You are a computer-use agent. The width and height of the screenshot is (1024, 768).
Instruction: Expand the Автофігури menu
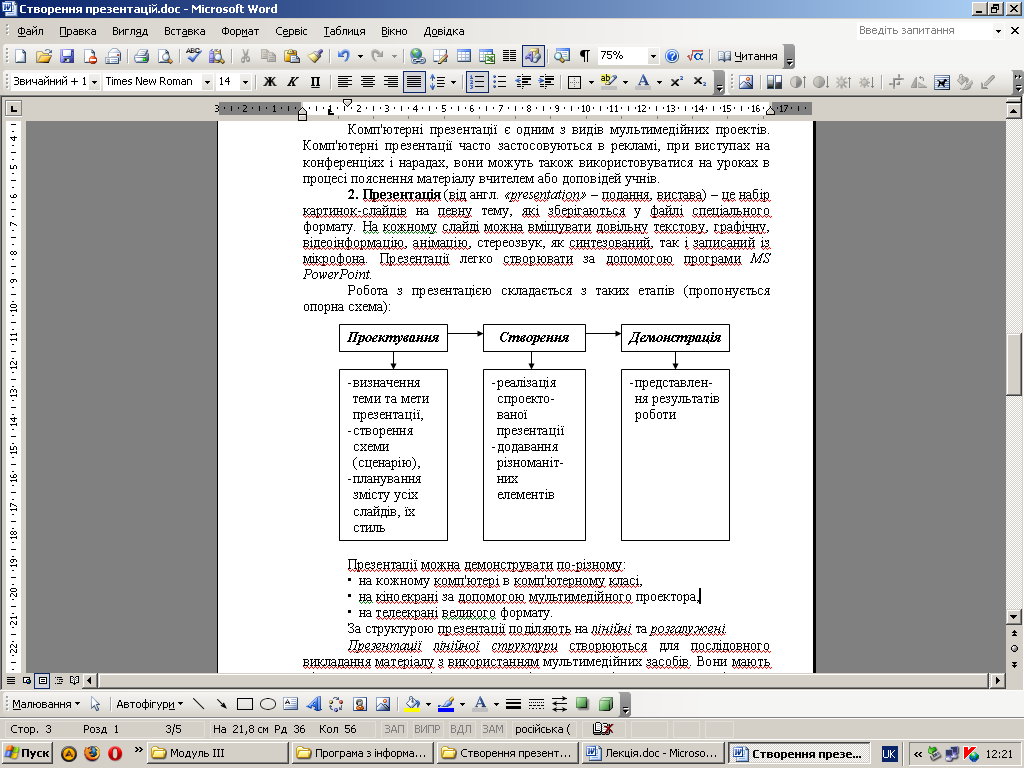click(150, 704)
